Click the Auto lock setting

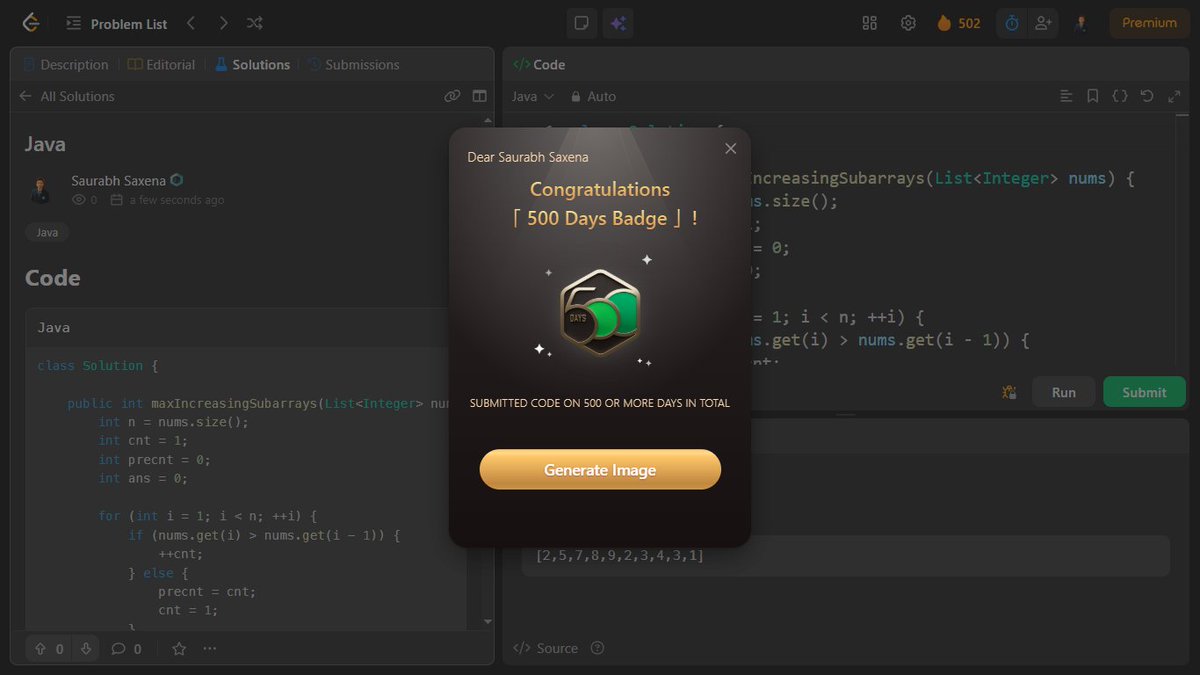point(593,96)
